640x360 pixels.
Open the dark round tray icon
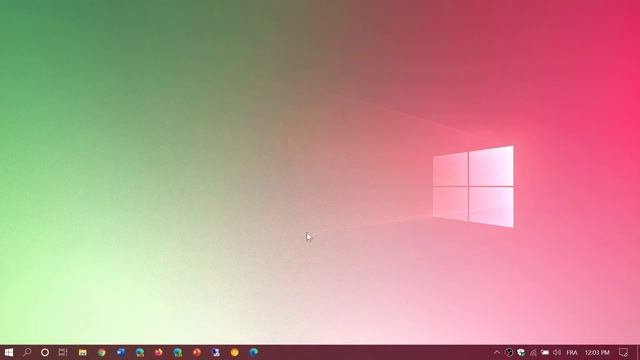(x=509, y=352)
